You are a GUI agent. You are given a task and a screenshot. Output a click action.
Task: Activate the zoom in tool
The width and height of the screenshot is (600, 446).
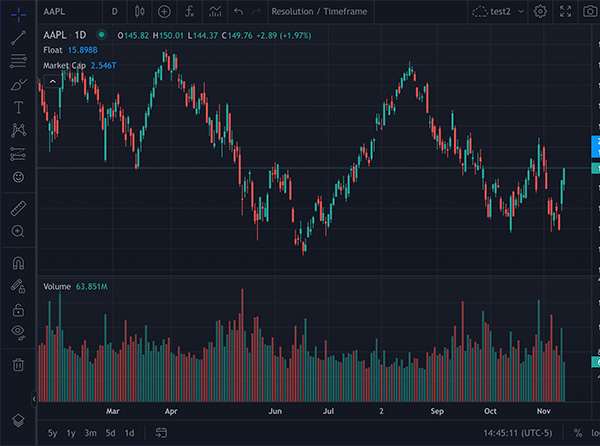tap(18, 232)
